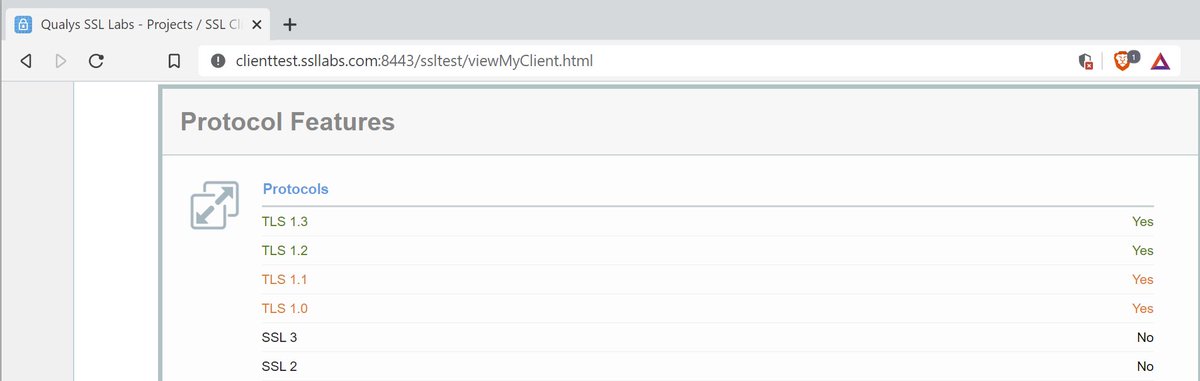This screenshot has width=1200, height=381.
Task: Click the Protocol Features heading
Action: point(287,122)
